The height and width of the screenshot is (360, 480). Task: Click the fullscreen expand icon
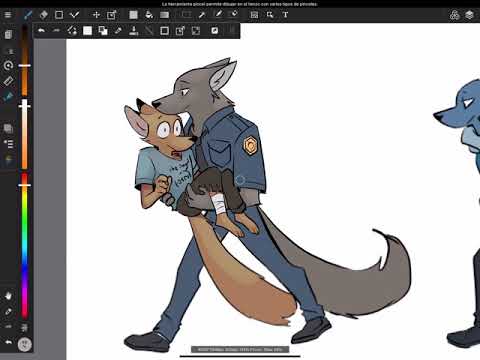(x=196, y=31)
